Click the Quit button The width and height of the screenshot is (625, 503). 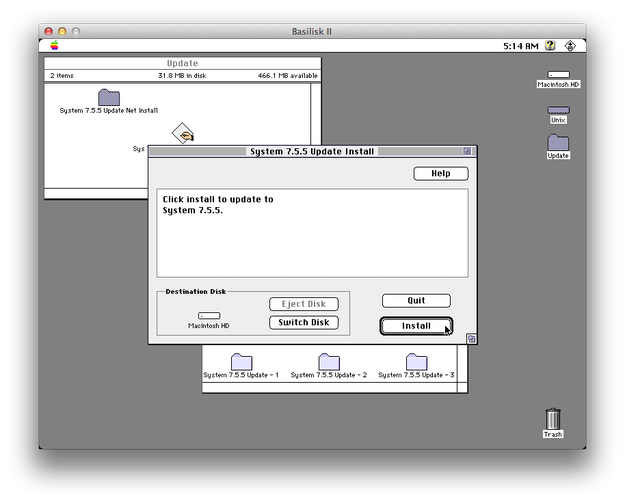(x=416, y=301)
